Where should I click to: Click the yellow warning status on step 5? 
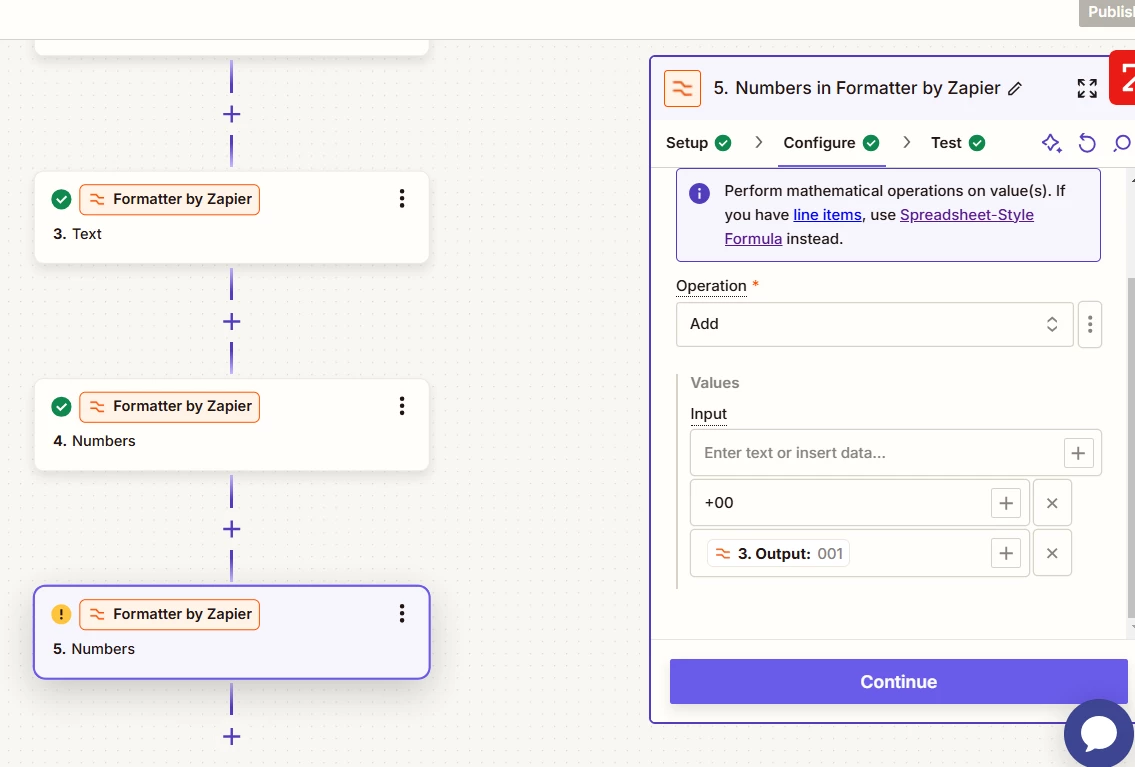coord(62,614)
